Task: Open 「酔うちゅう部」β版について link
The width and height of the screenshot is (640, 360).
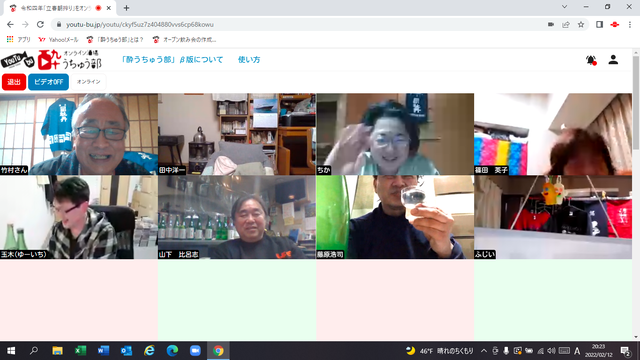Action: (172, 60)
